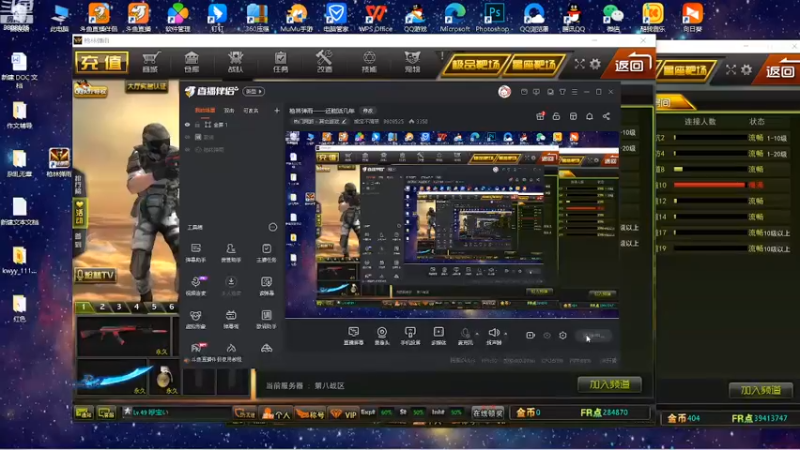Click 返回 button in the right background game window
This screenshot has height=450, width=800.
click(x=780, y=70)
